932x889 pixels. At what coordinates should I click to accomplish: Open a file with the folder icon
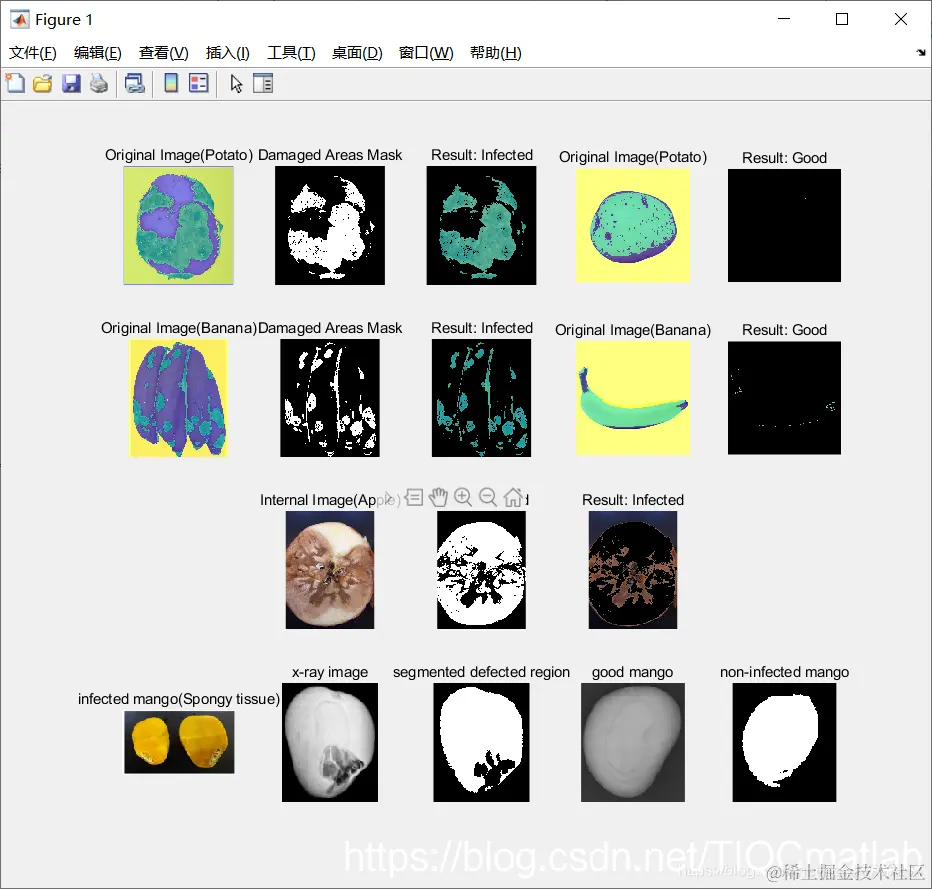pos(42,83)
